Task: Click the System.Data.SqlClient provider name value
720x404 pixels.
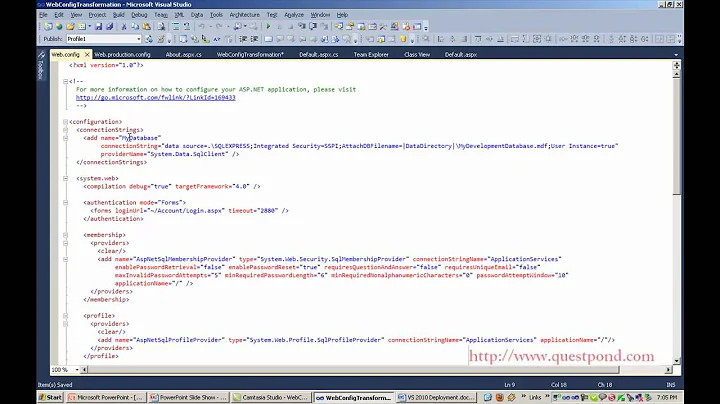Action: 189,154
